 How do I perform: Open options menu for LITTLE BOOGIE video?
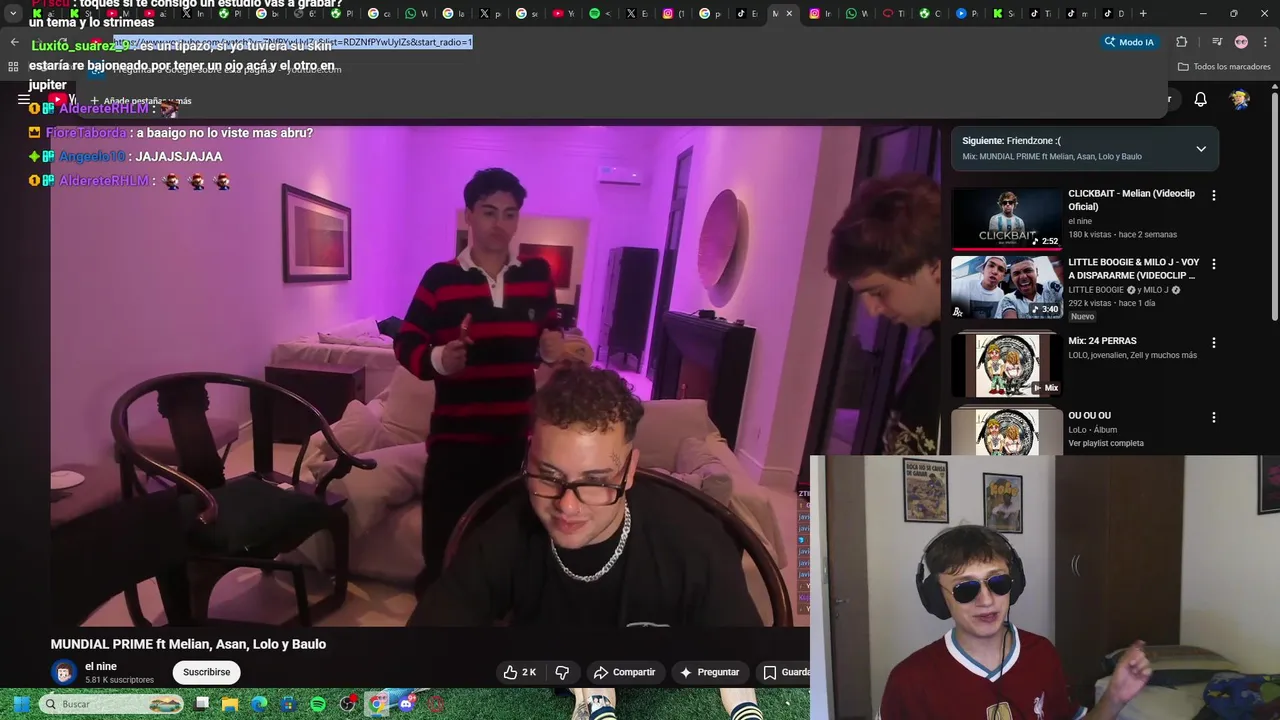1213,264
